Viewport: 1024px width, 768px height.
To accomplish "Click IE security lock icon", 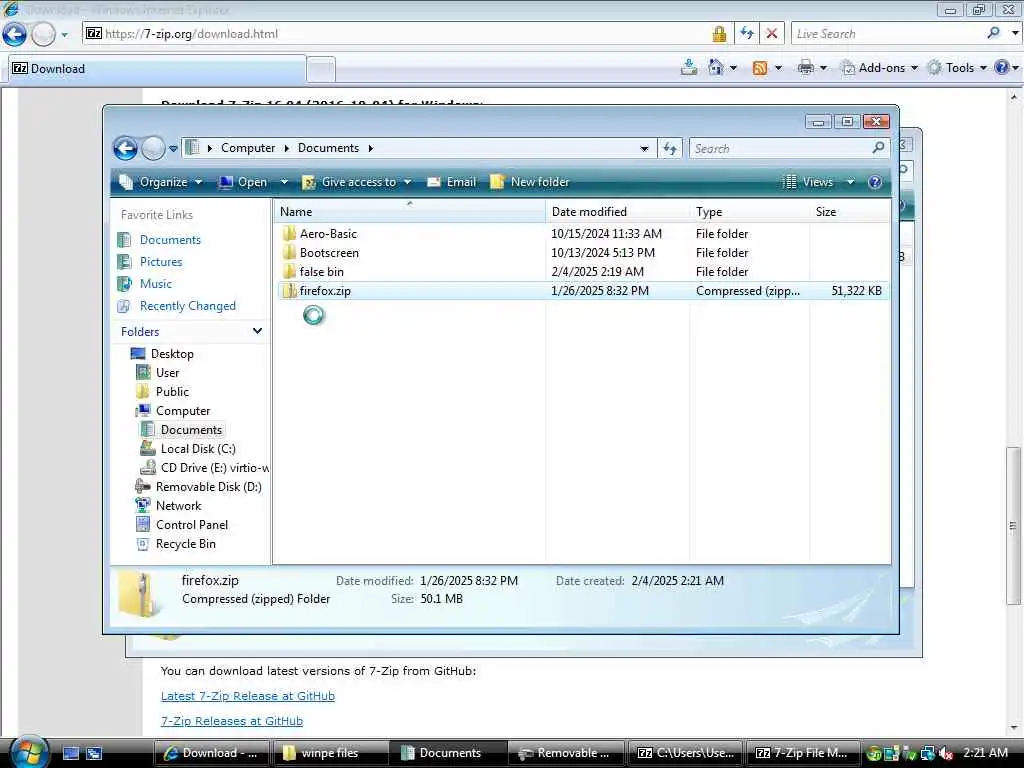I will pyautogui.click(x=719, y=34).
